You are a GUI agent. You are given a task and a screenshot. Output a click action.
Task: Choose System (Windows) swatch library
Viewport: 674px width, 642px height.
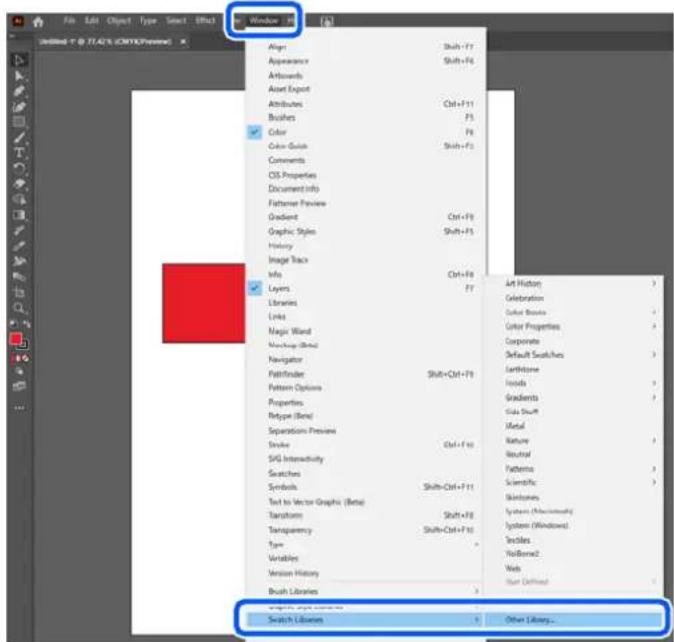(575, 525)
